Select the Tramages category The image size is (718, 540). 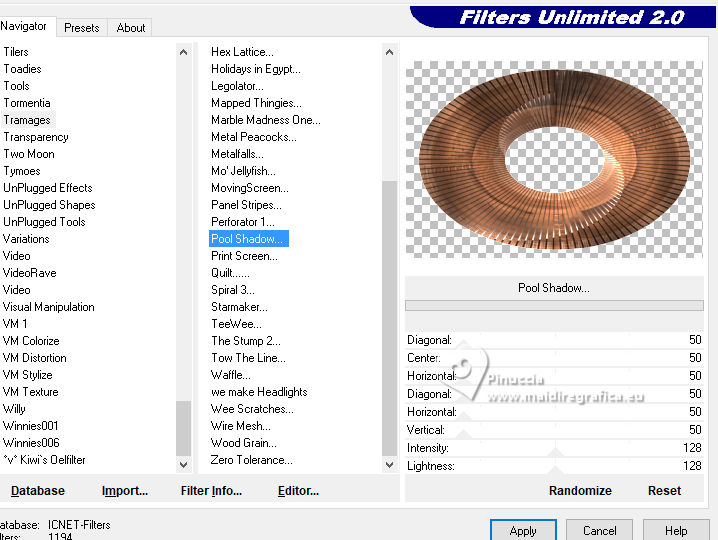[x=27, y=120]
